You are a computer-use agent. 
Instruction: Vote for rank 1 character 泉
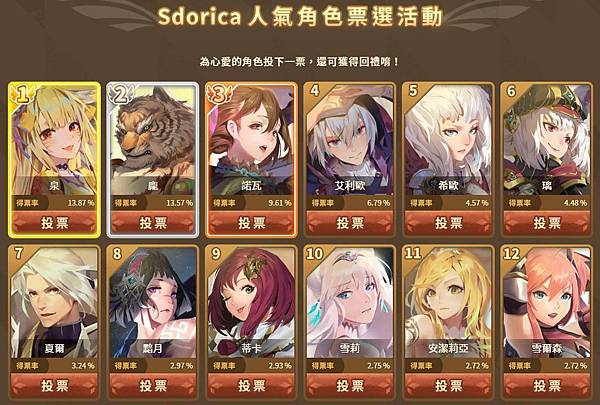[54, 222]
